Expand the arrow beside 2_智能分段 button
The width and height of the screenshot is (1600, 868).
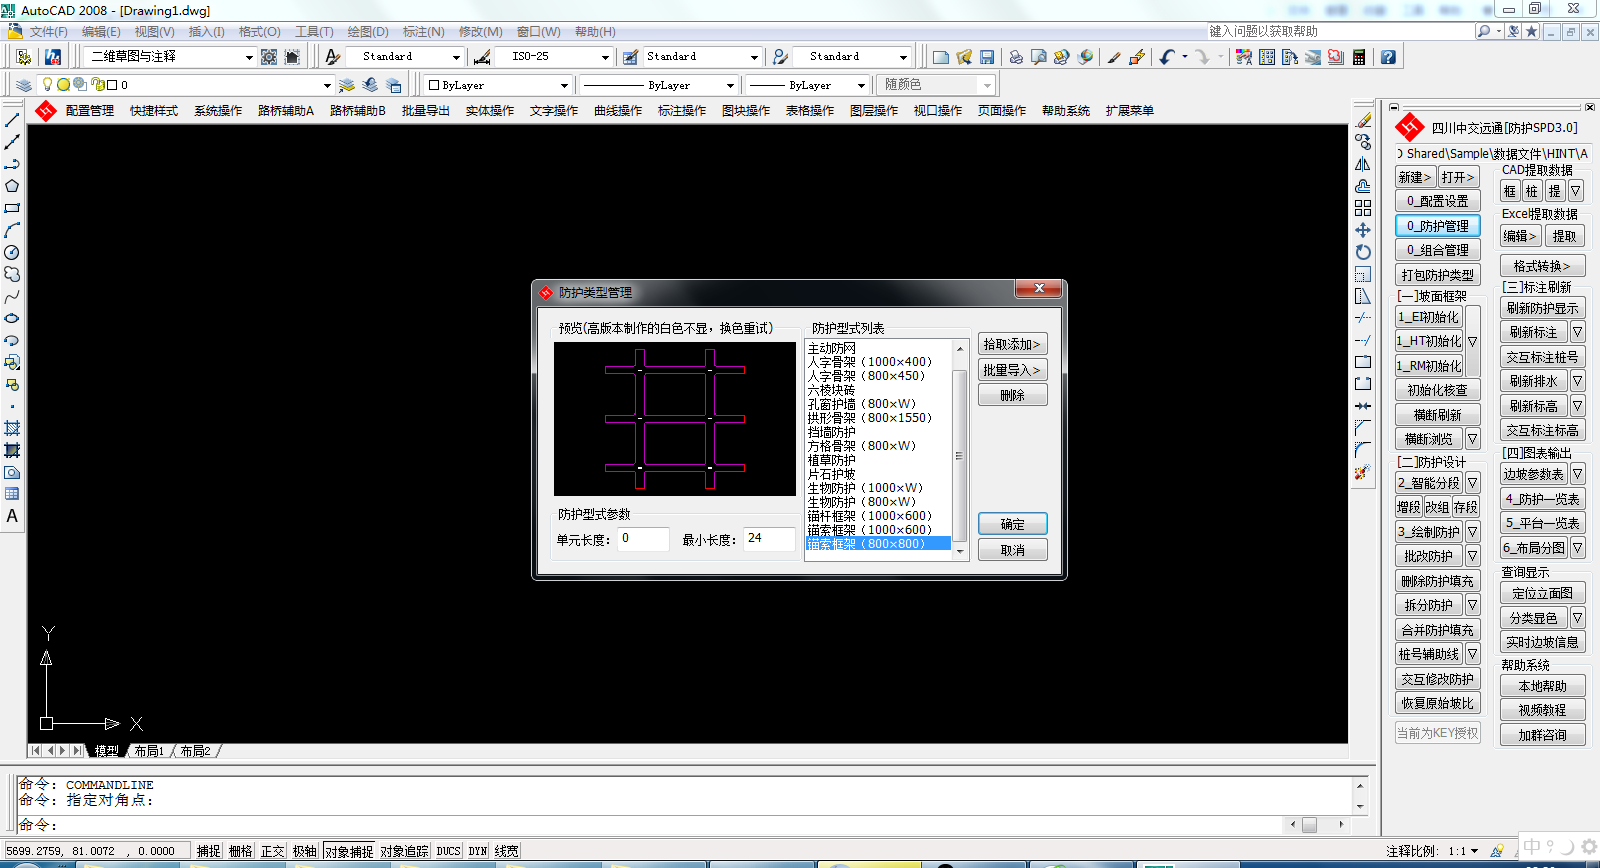[x=1473, y=483]
